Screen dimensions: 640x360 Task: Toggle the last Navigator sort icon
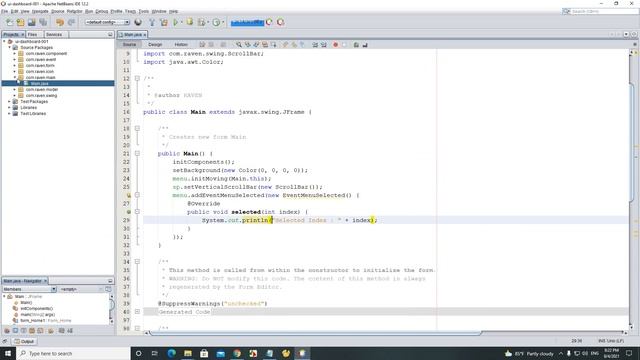[70, 331]
